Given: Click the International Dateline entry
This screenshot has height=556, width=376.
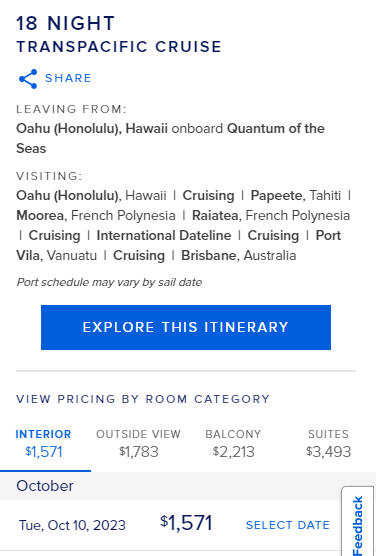Looking at the screenshot, I should point(164,235).
